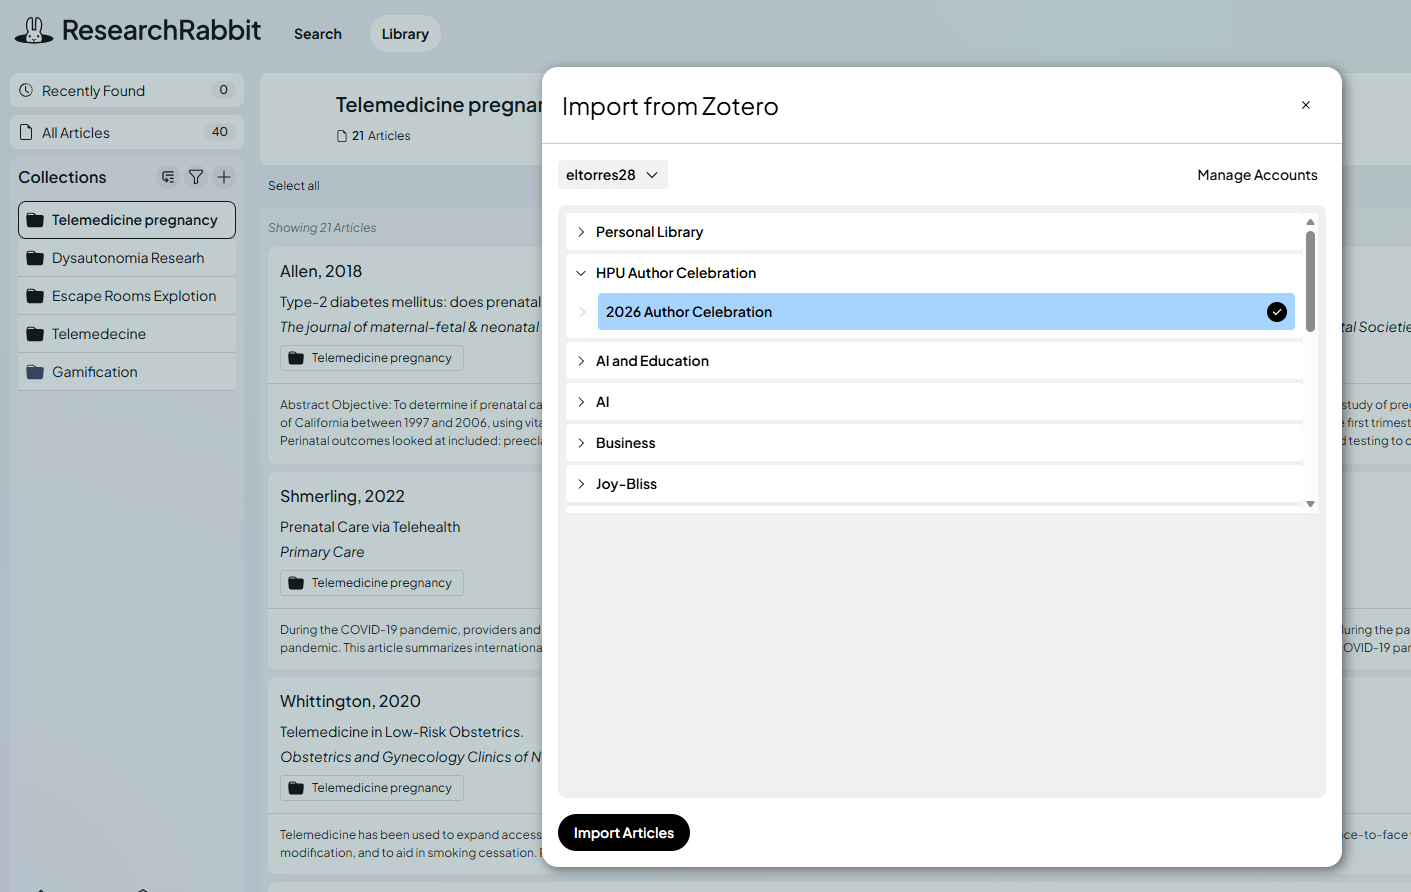1411x892 pixels.
Task: Click Prenatal Care via Telehealth title
Action: pyautogui.click(x=370, y=527)
